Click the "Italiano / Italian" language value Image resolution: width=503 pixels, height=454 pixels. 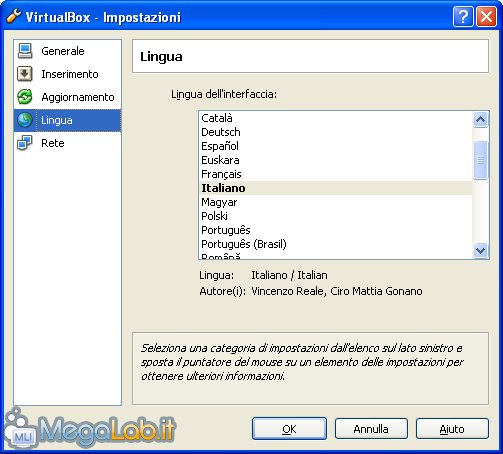pyautogui.click(x=289, y=275)
